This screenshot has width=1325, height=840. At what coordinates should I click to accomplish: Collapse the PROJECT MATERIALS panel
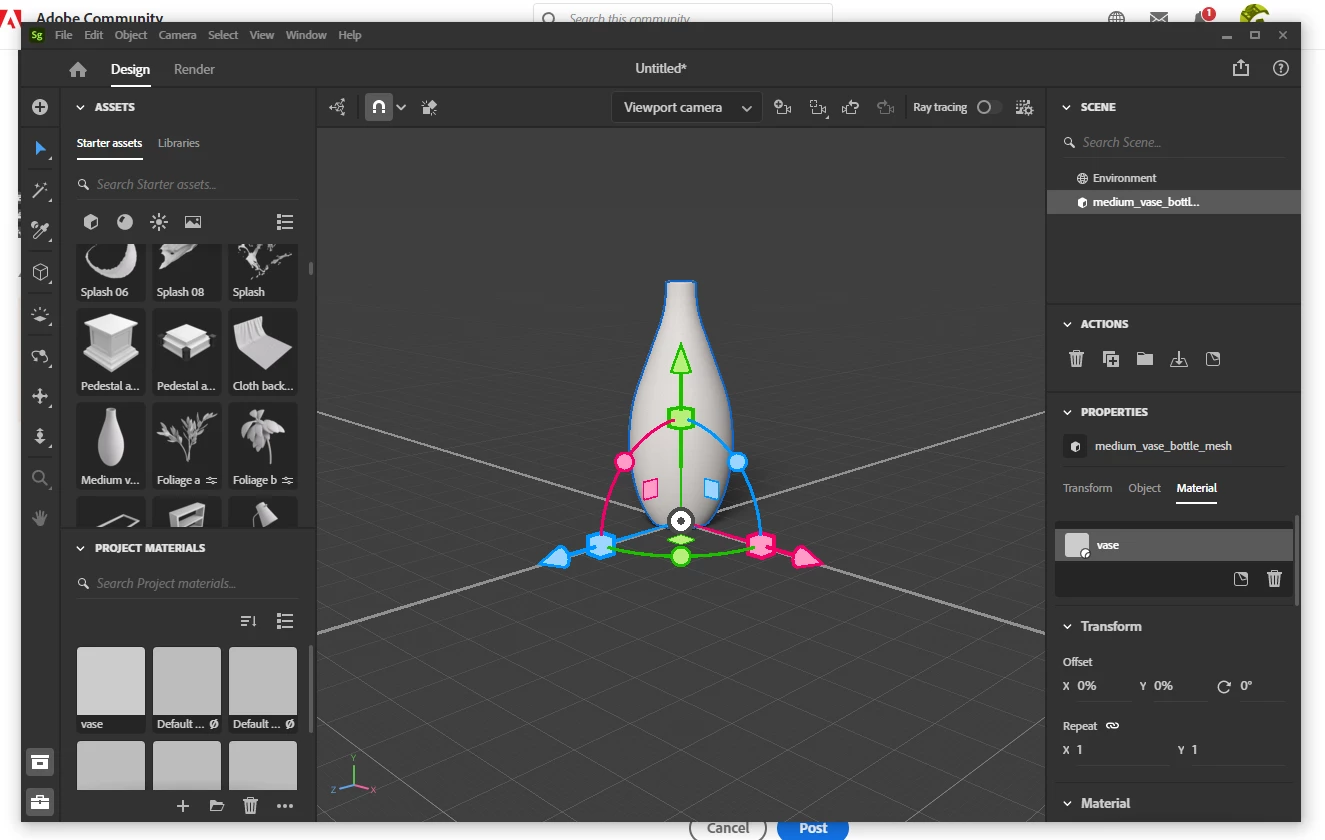[x=80, y=548]
